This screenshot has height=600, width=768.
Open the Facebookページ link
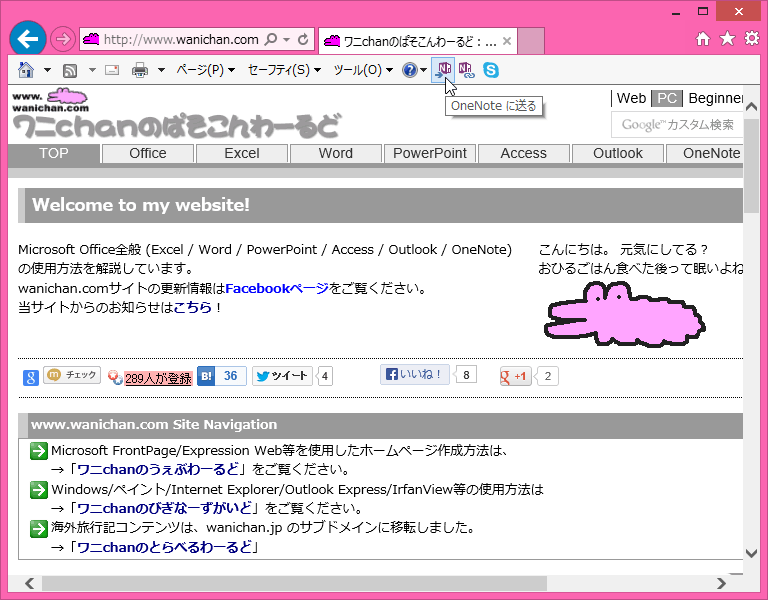click(277, 288)
